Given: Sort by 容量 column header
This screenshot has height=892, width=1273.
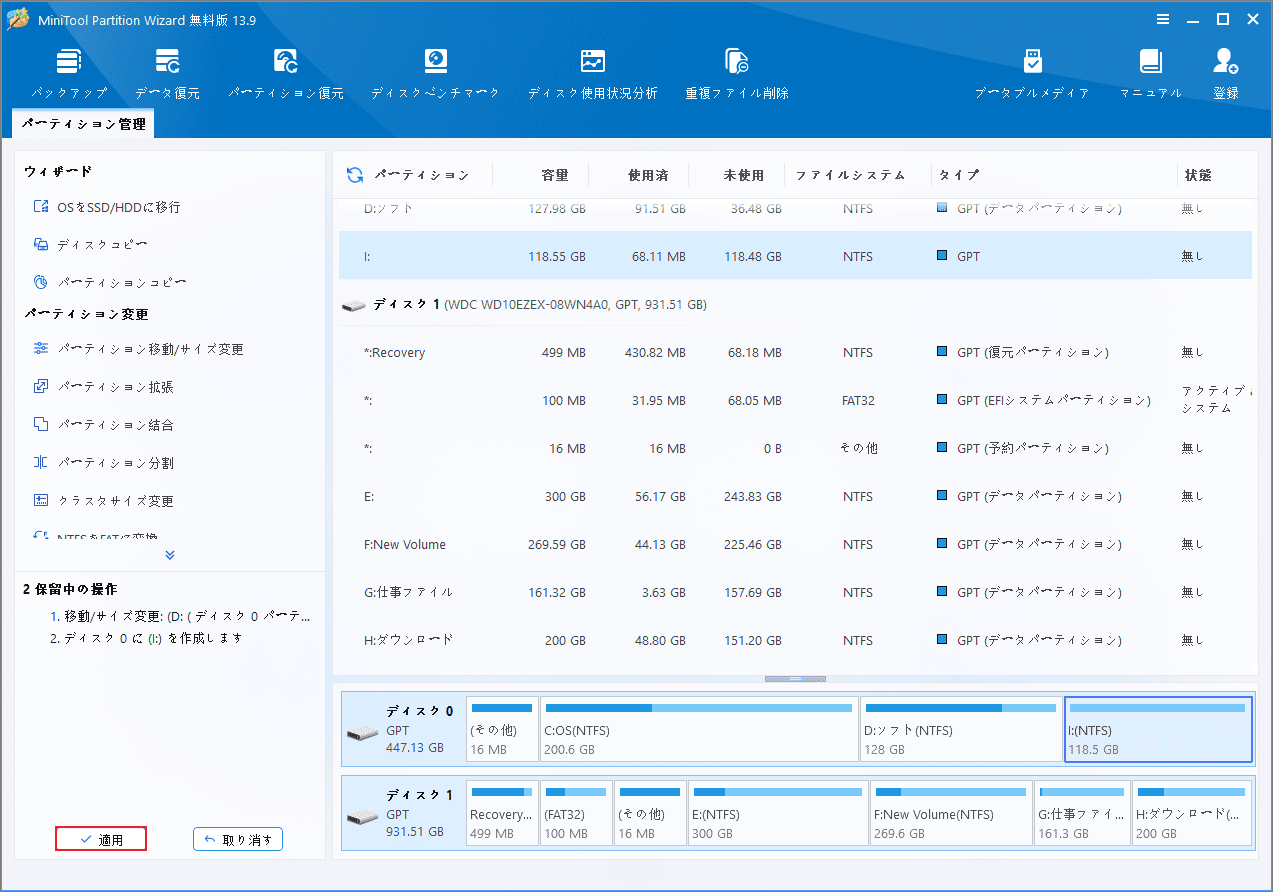Looking at the screenshot, I should pos(555,175).
